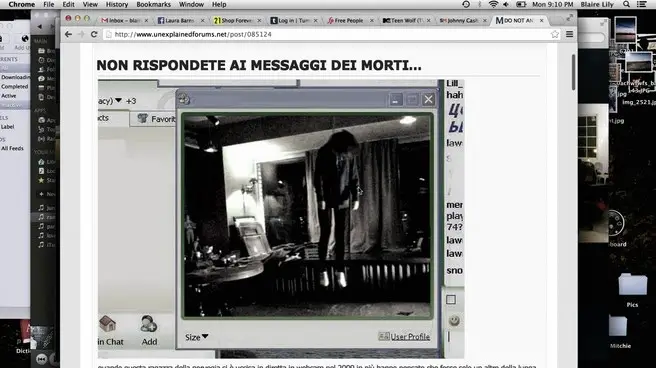This screenshot has height=368, width=656.
Task: Click the smiley emoticon icon
Action: (454, 321)
